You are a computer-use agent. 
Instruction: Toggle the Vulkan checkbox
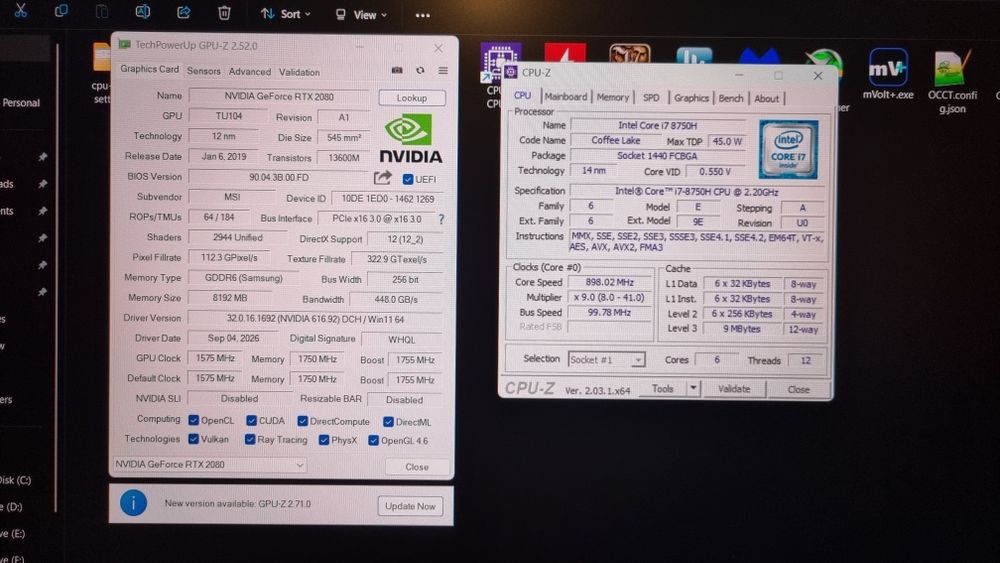tap(193, 439)
